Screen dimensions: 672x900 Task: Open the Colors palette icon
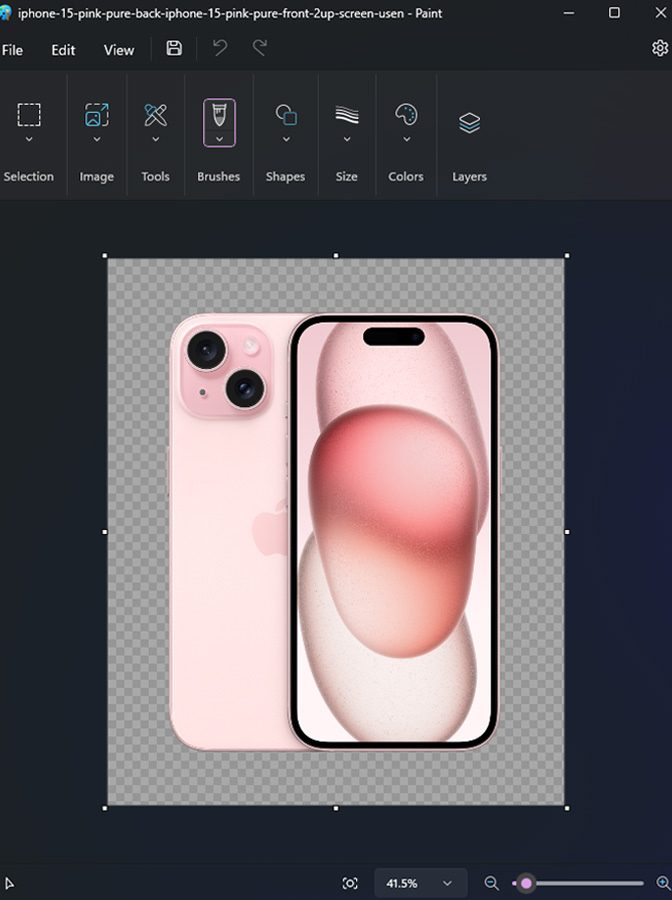click(x=406, y=115)
